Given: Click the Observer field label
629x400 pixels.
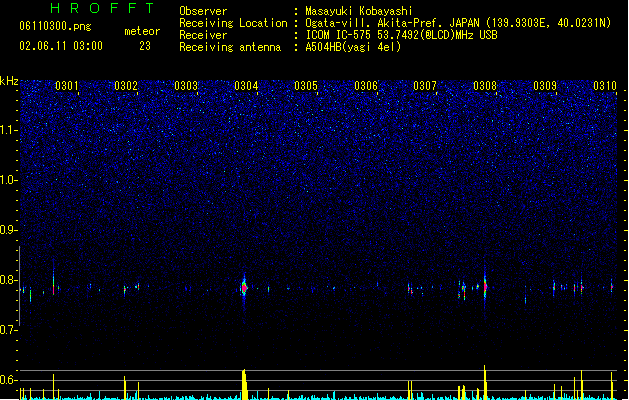Looking at the screenshot, I should click(x=203, y=11).
